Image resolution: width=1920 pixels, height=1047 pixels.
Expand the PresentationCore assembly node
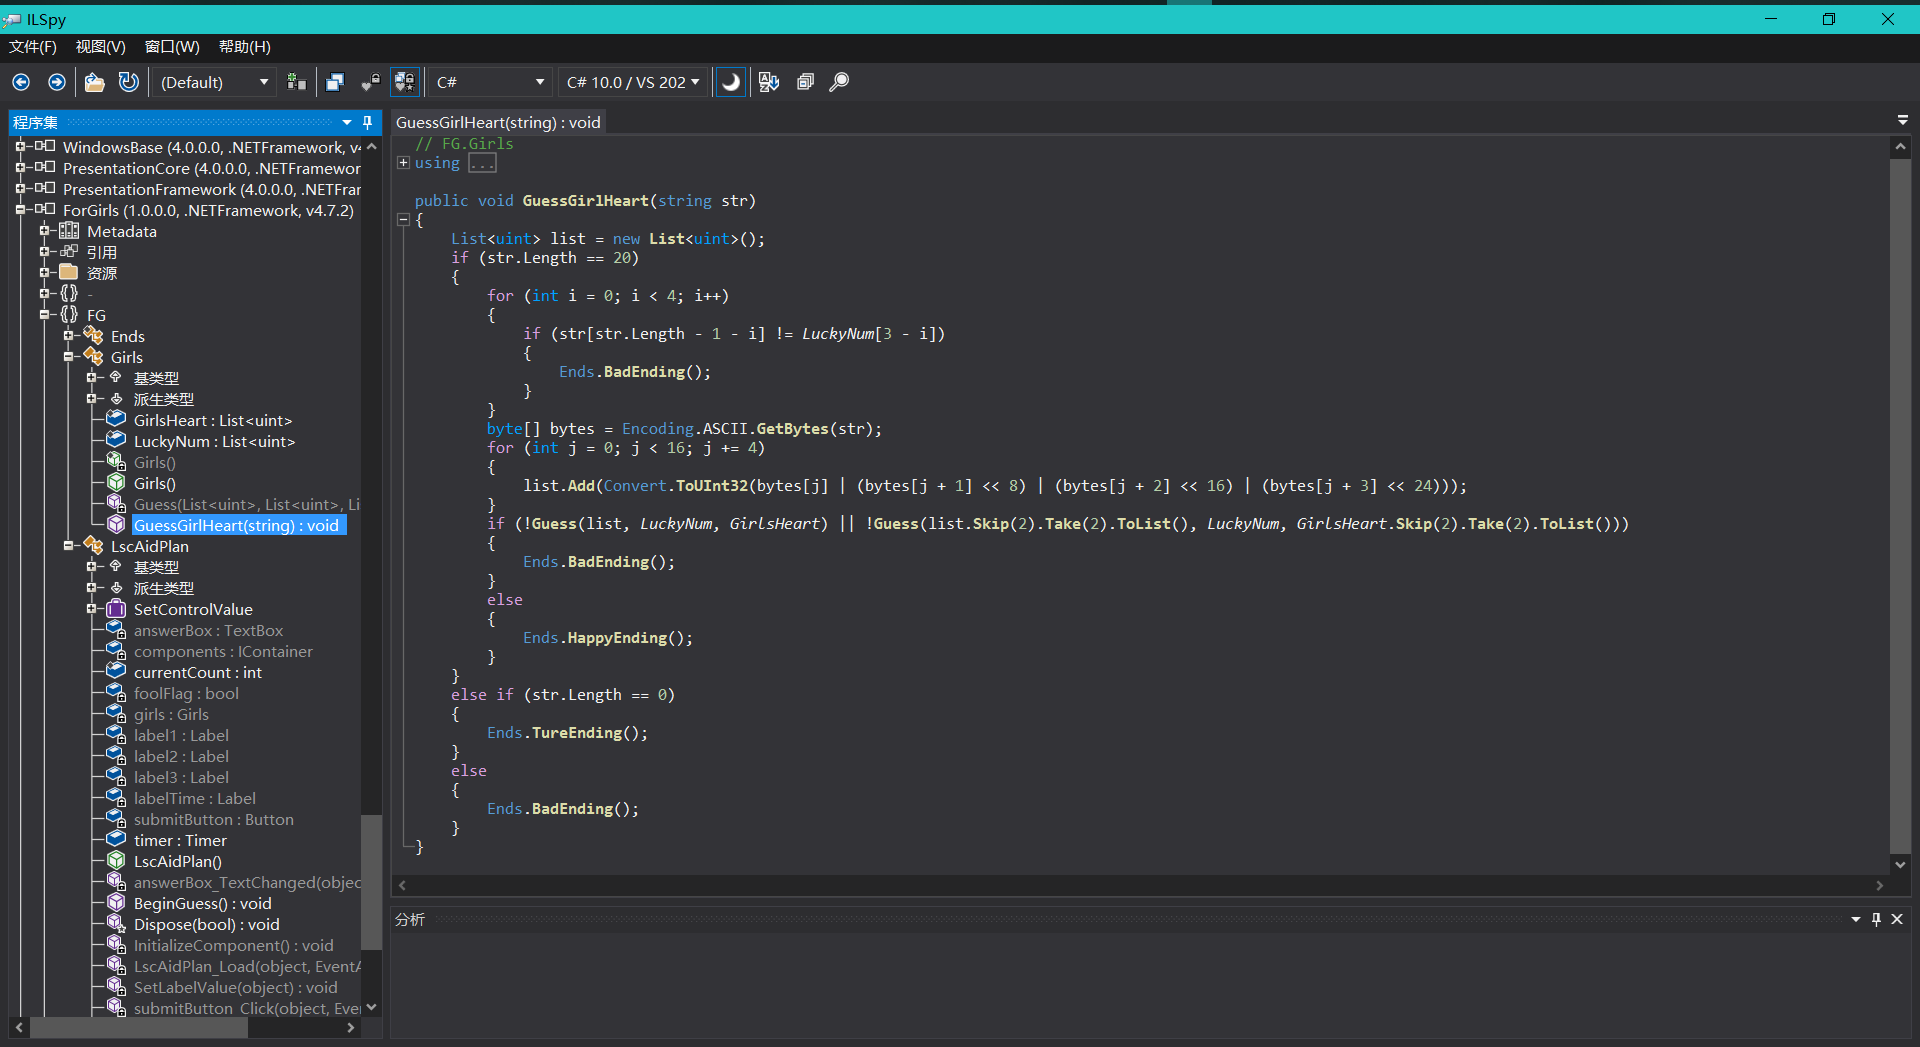[x=20, y=168]
